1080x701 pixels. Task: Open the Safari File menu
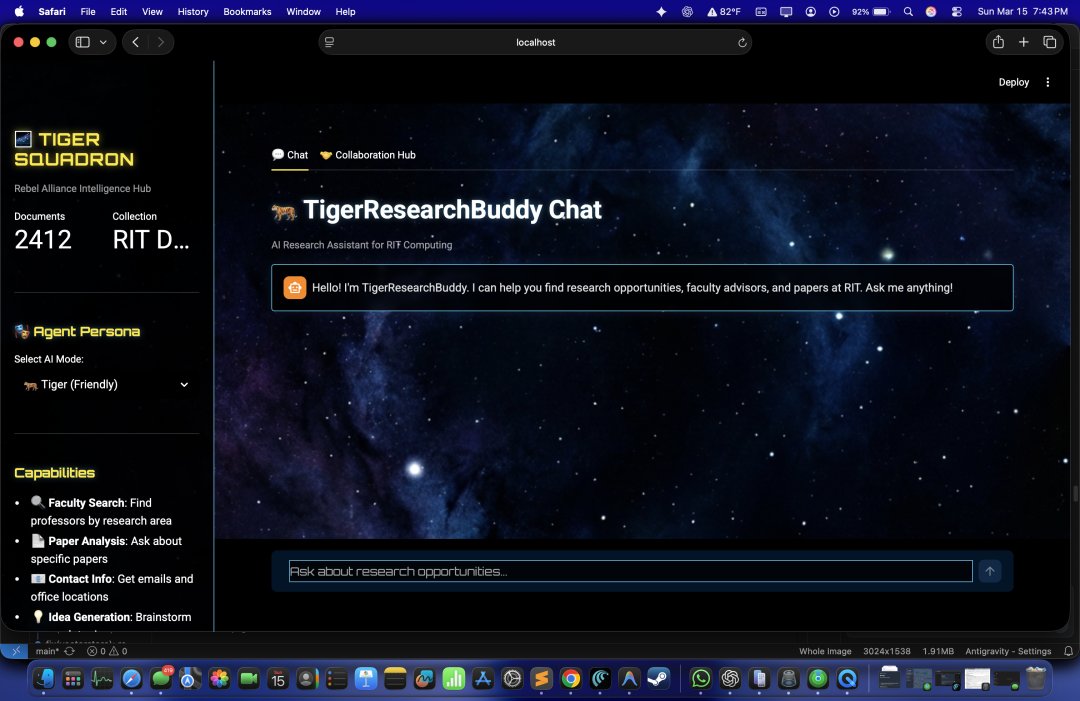tap(87, 12)
